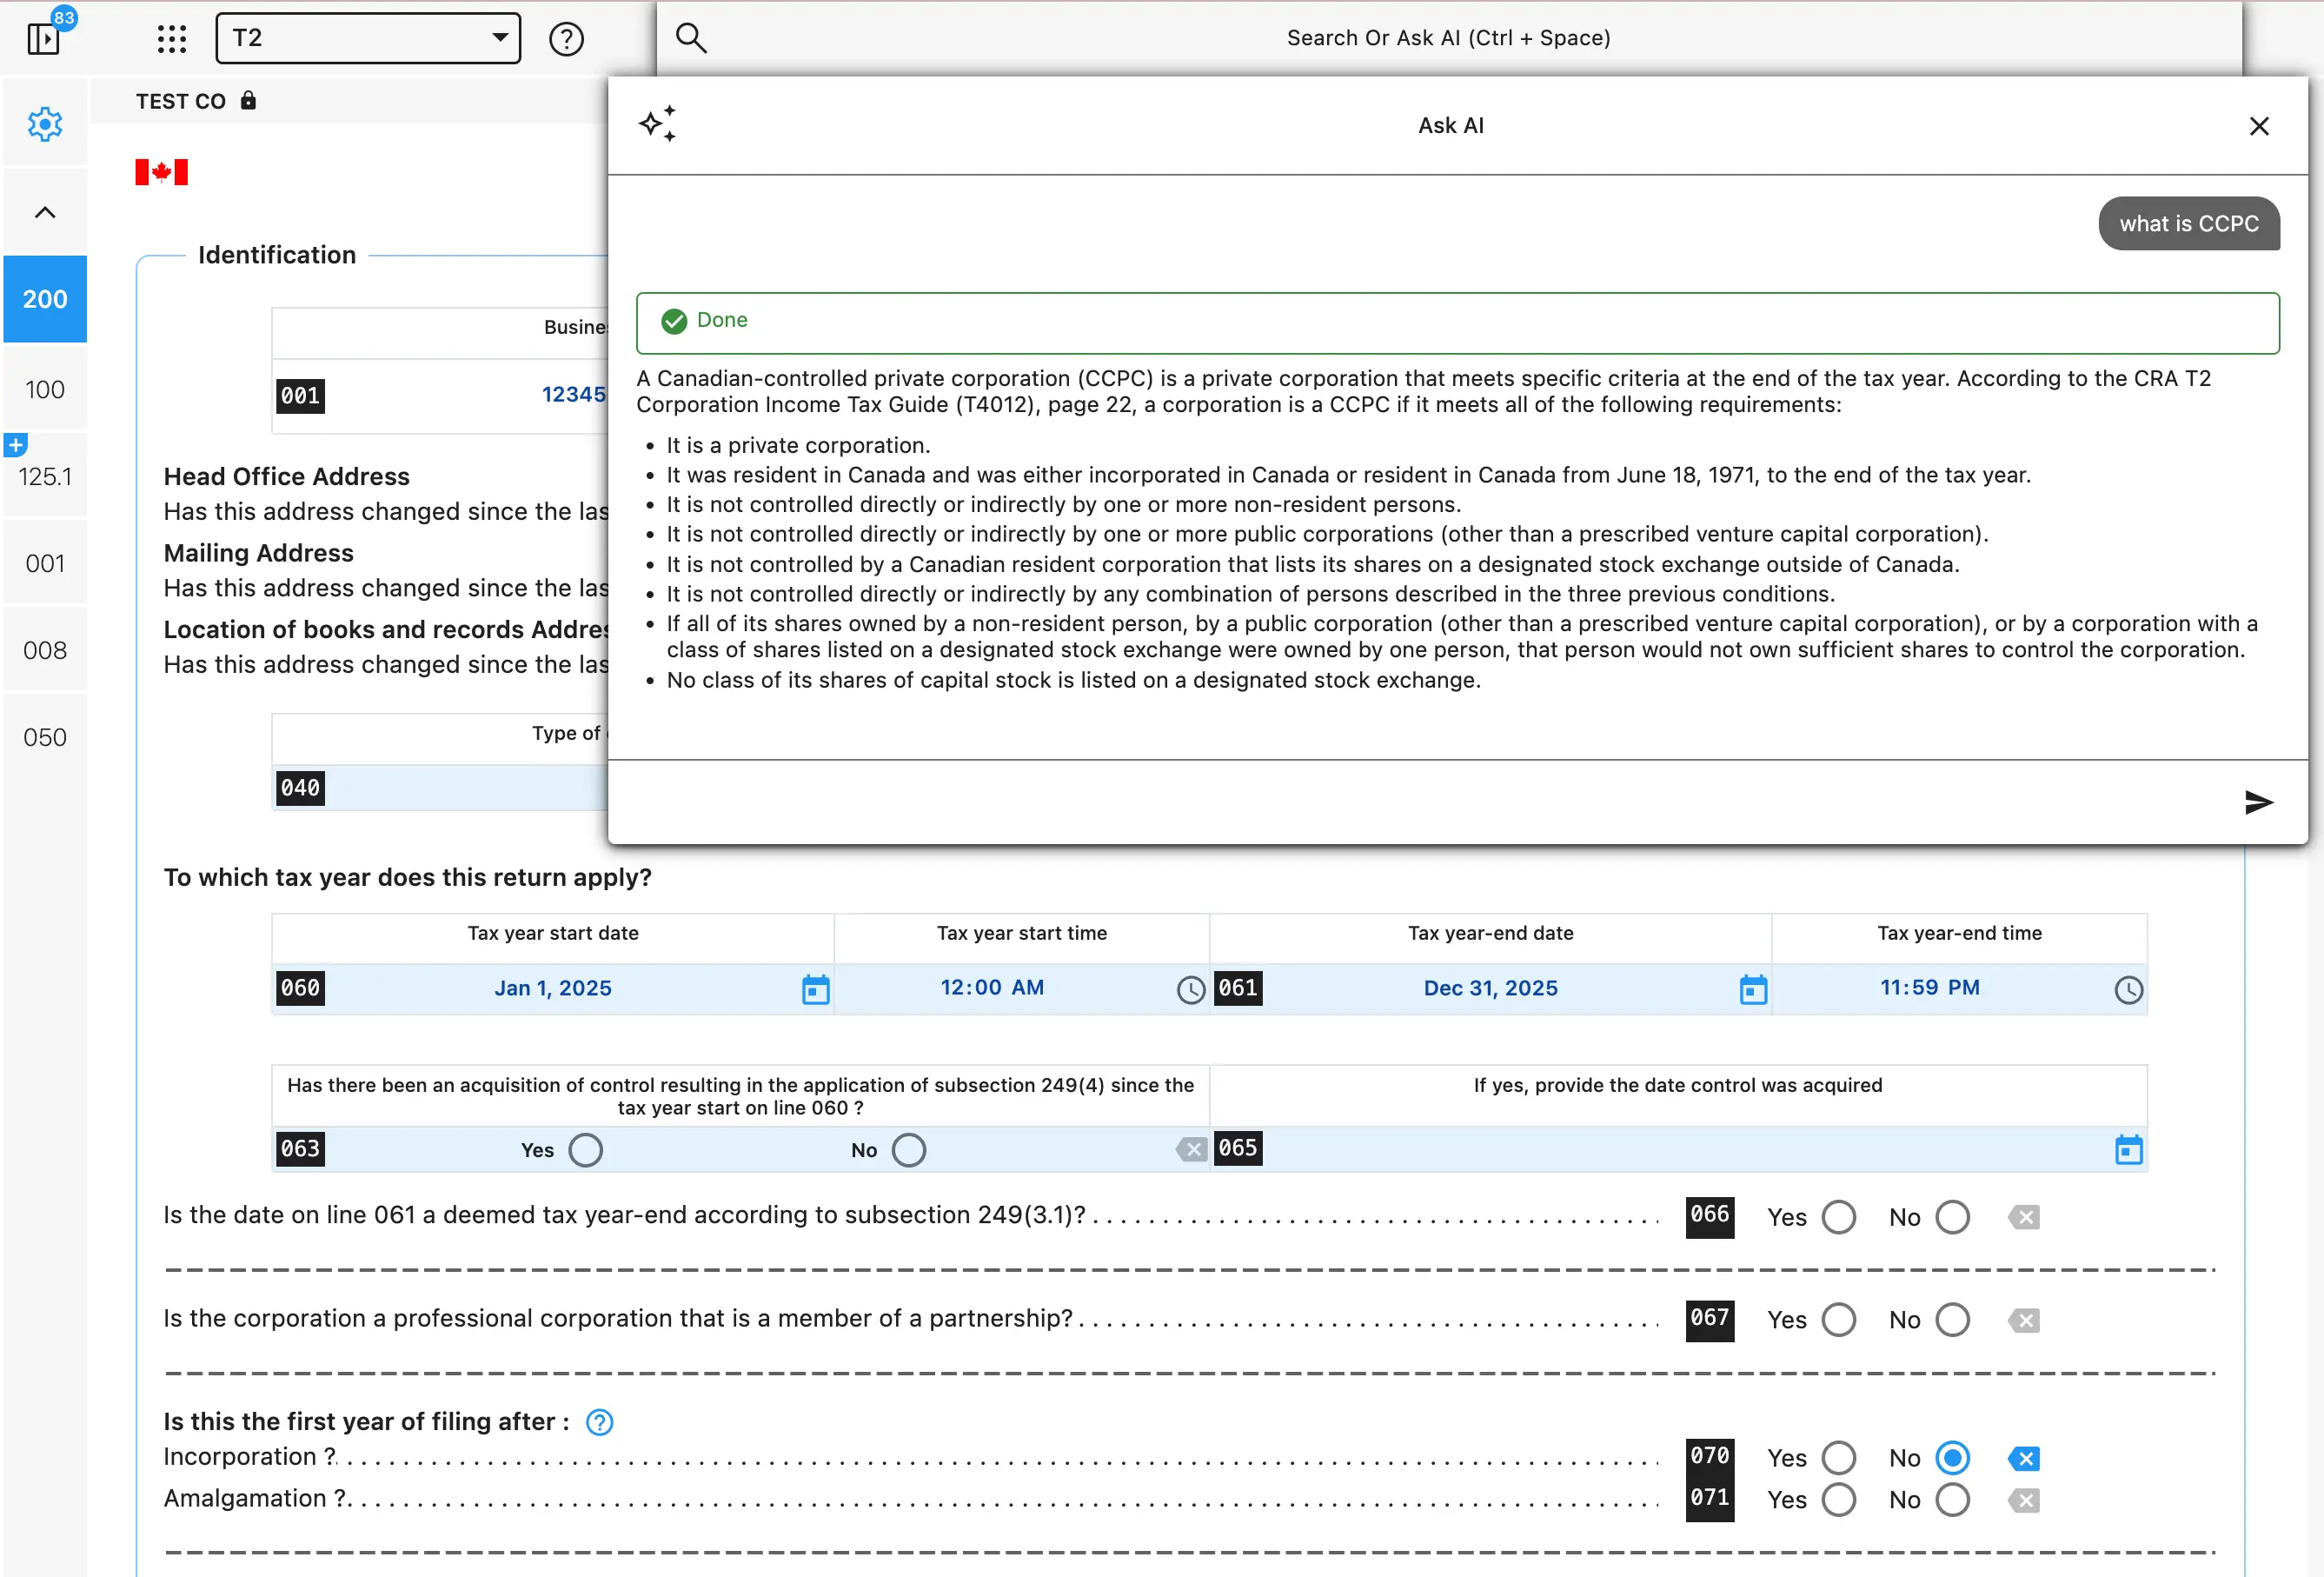Click the settings gear icon in sidebar
The image size is (2324, 1577).
coord(45,125)
